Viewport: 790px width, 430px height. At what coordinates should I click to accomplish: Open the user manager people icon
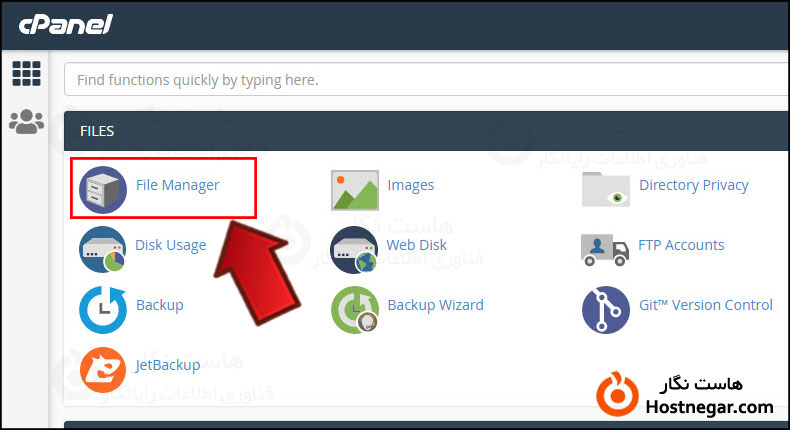[x=27, y=121]
